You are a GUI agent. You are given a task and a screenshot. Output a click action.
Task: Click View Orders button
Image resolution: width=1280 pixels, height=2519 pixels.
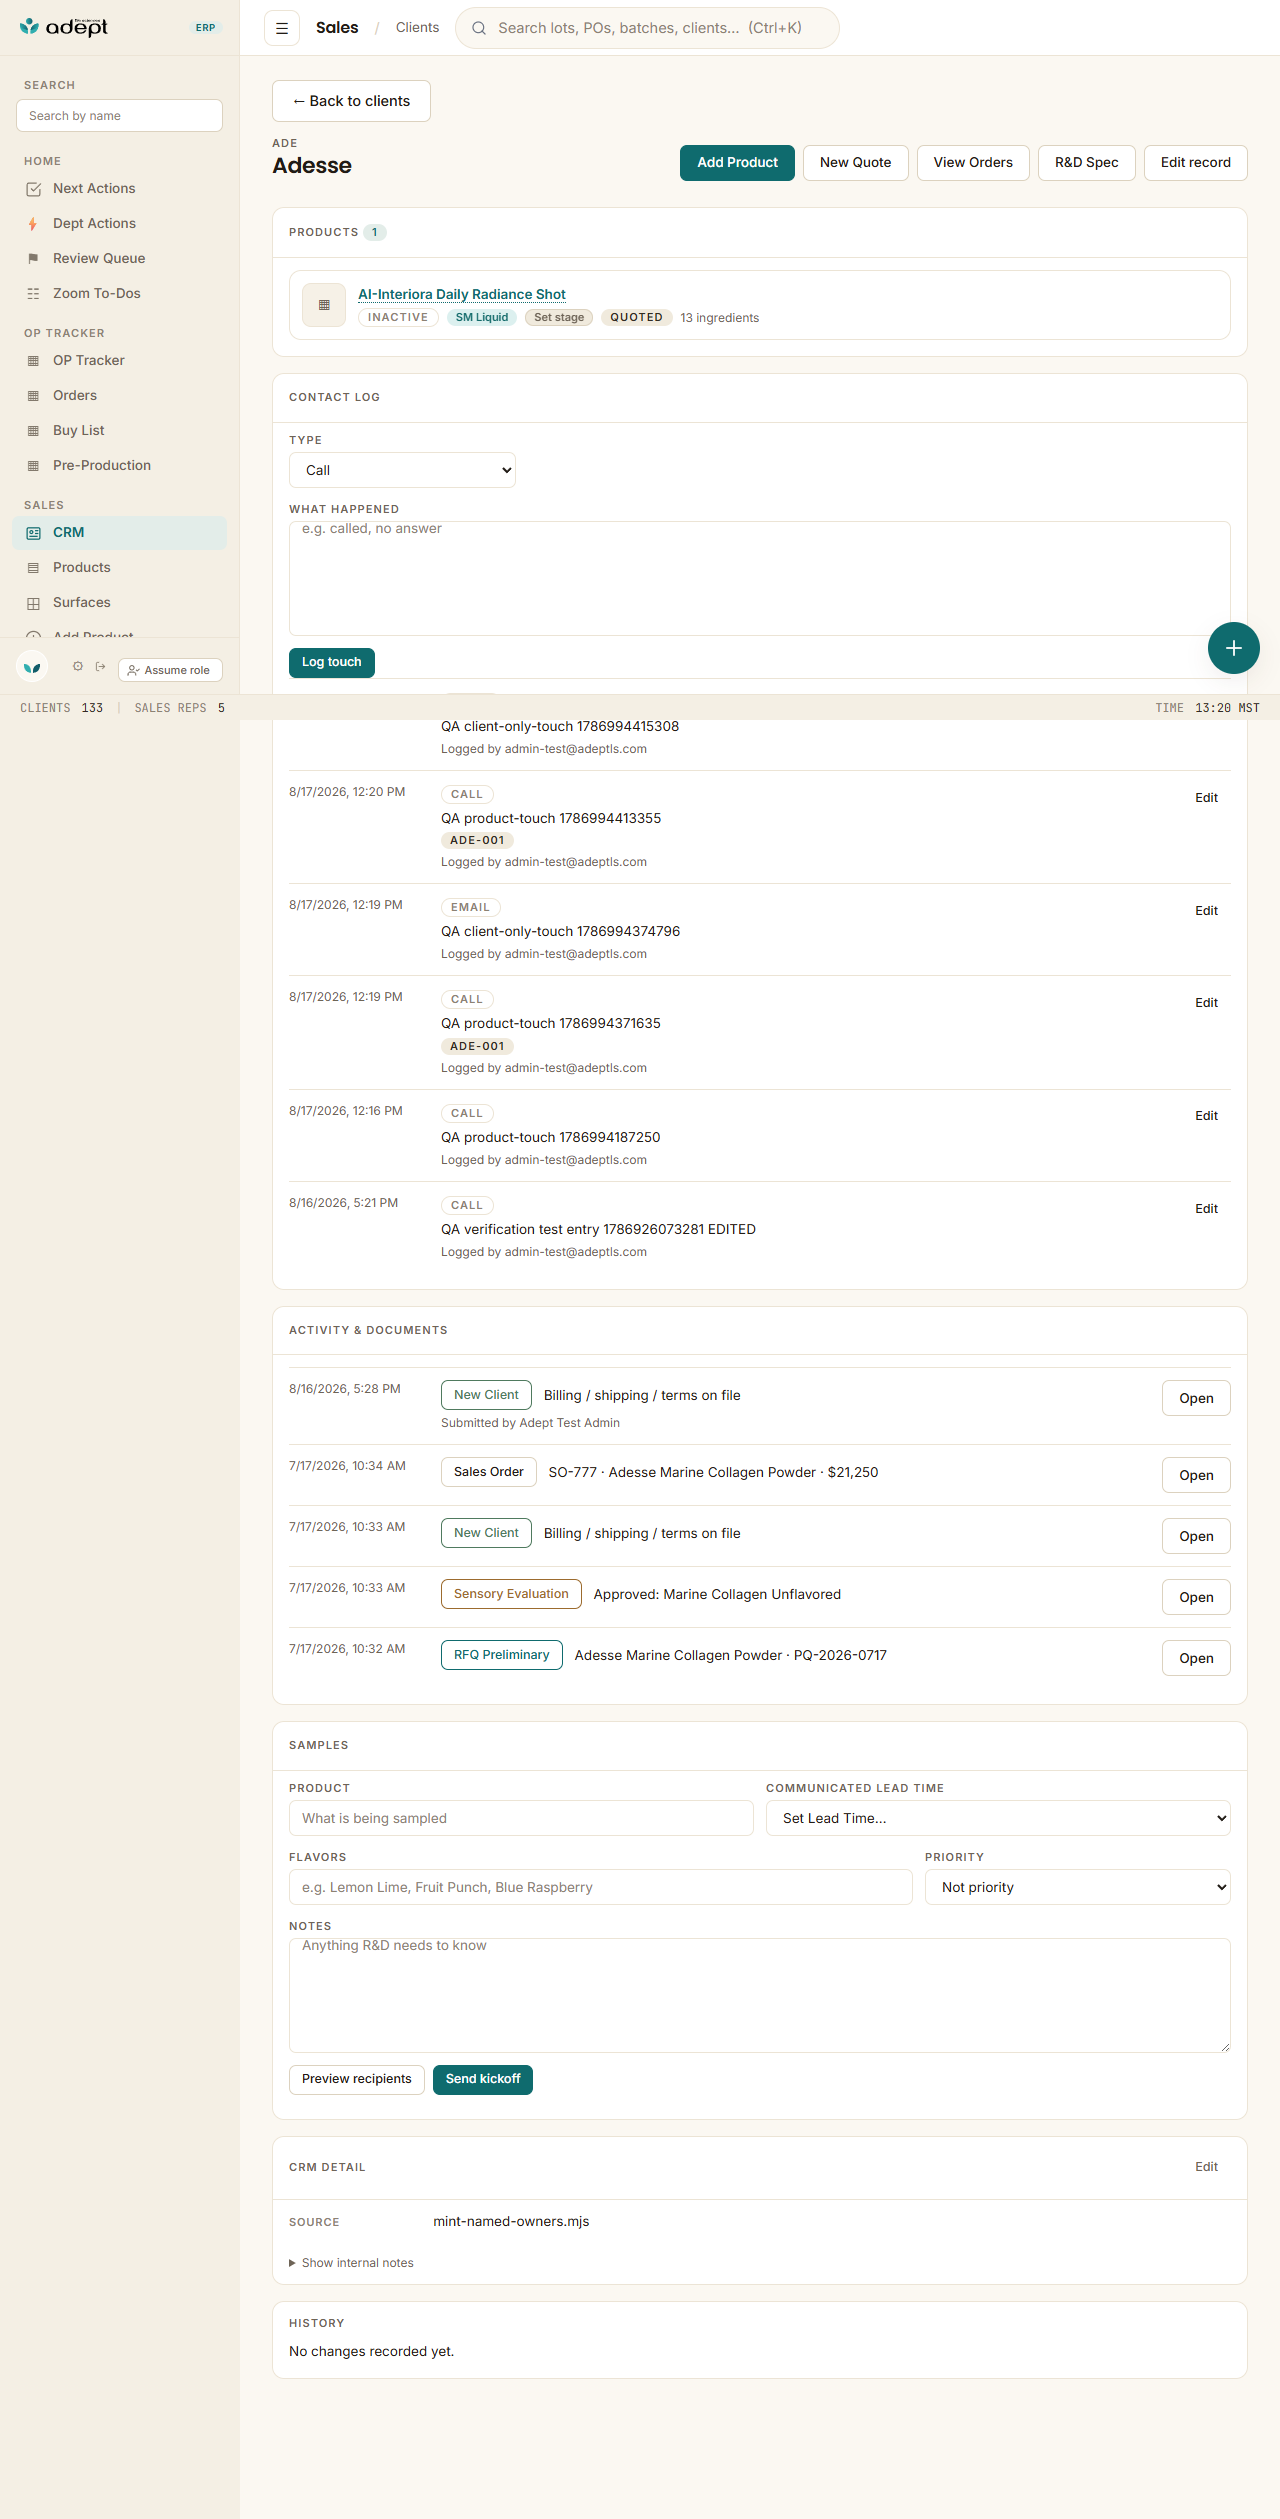pyautogui.click(x=973, y=163)
